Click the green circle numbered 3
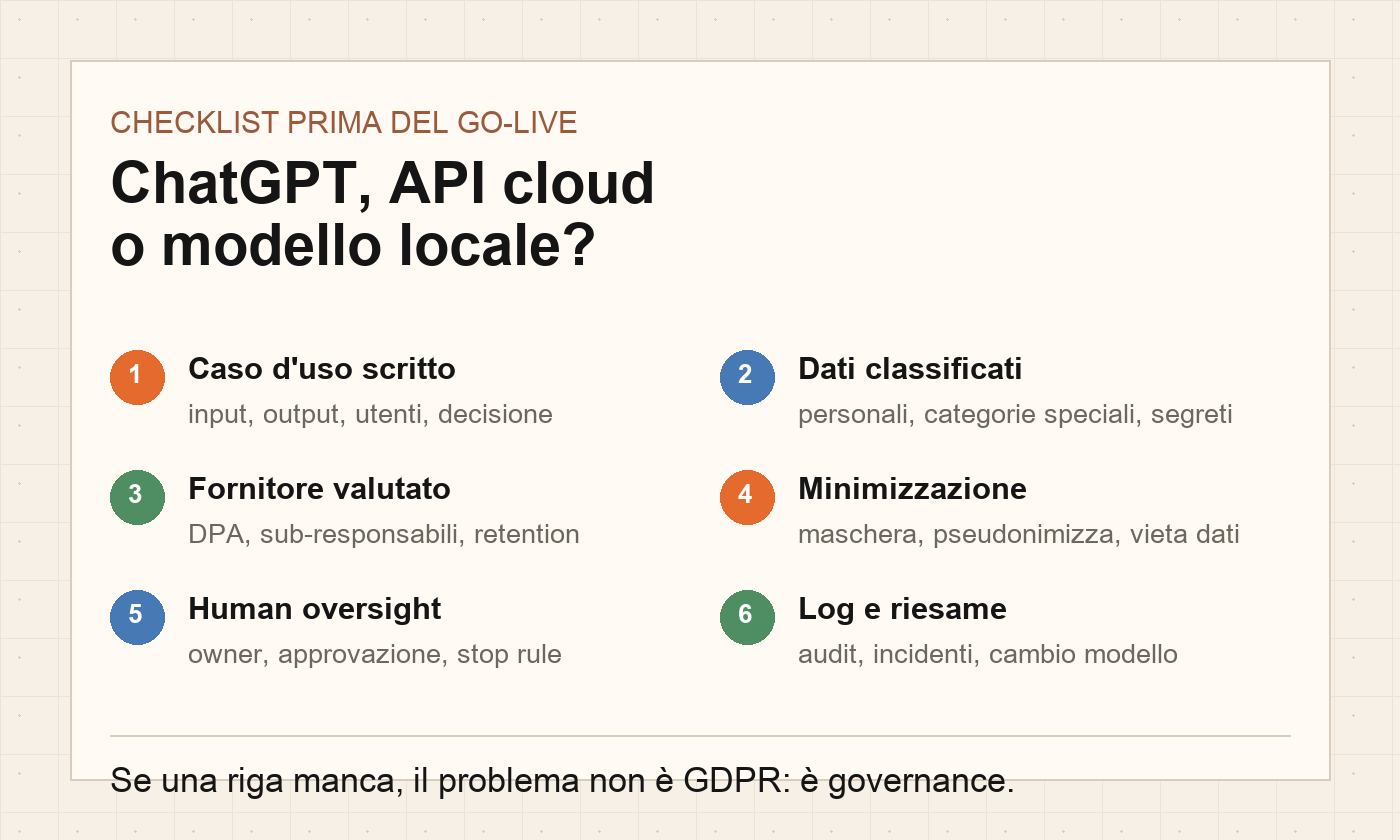This screenshot has width=1400, height=840. coord(137,497)
